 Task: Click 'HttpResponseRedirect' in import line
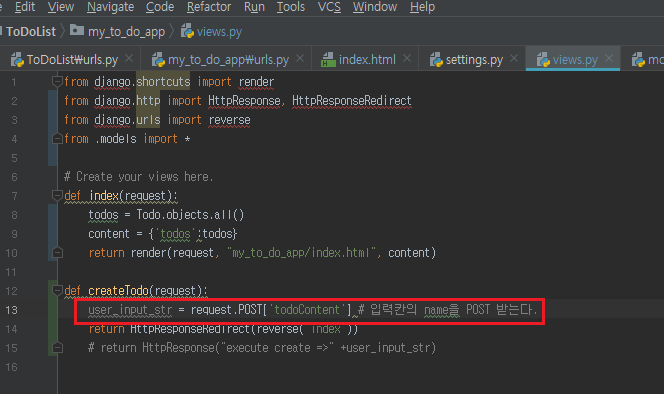(x=351, y=101)
